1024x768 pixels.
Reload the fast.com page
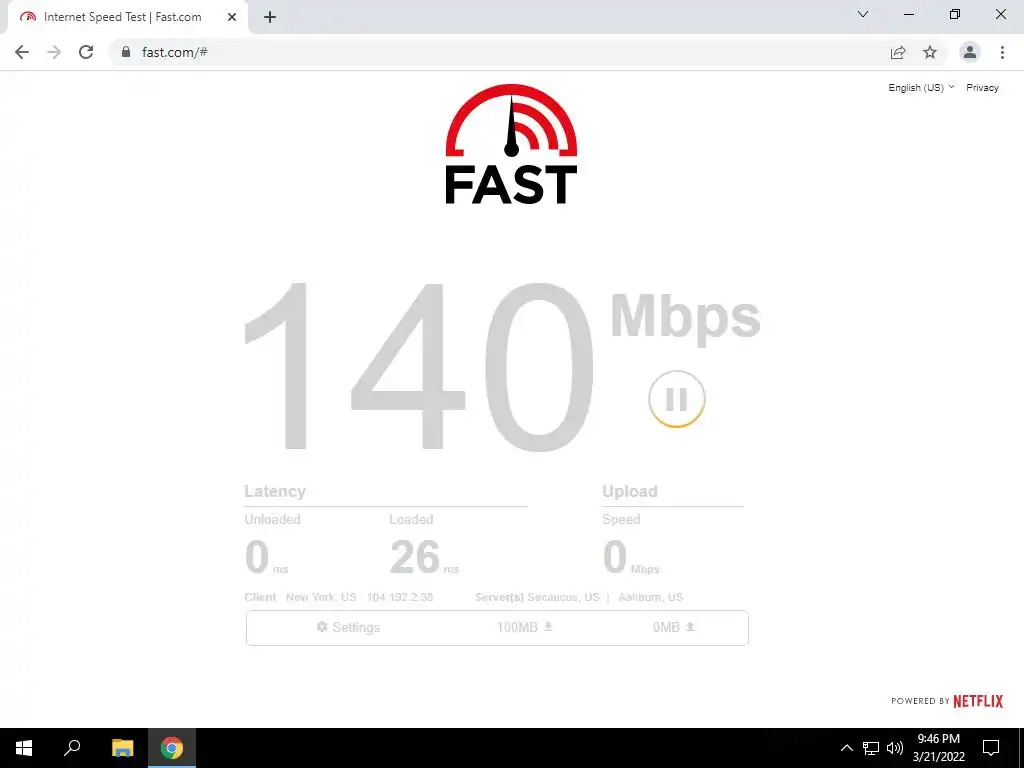pos(86,52)
